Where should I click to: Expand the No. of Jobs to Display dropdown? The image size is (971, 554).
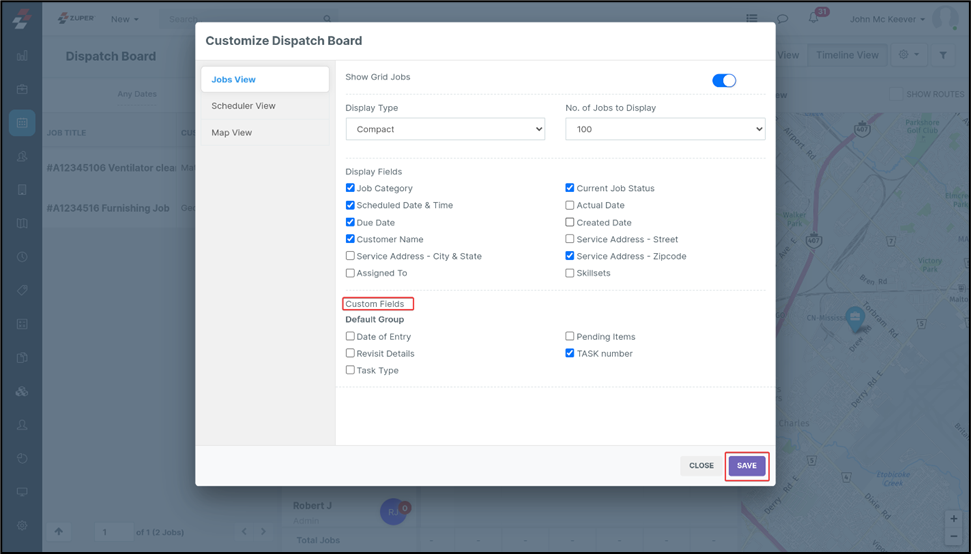(x=665, y=129)
